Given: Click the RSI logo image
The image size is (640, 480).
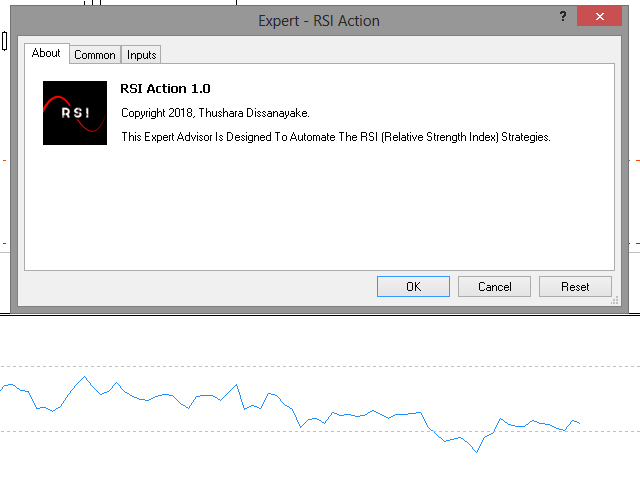Looking at the screenshot, I should 75,113.
